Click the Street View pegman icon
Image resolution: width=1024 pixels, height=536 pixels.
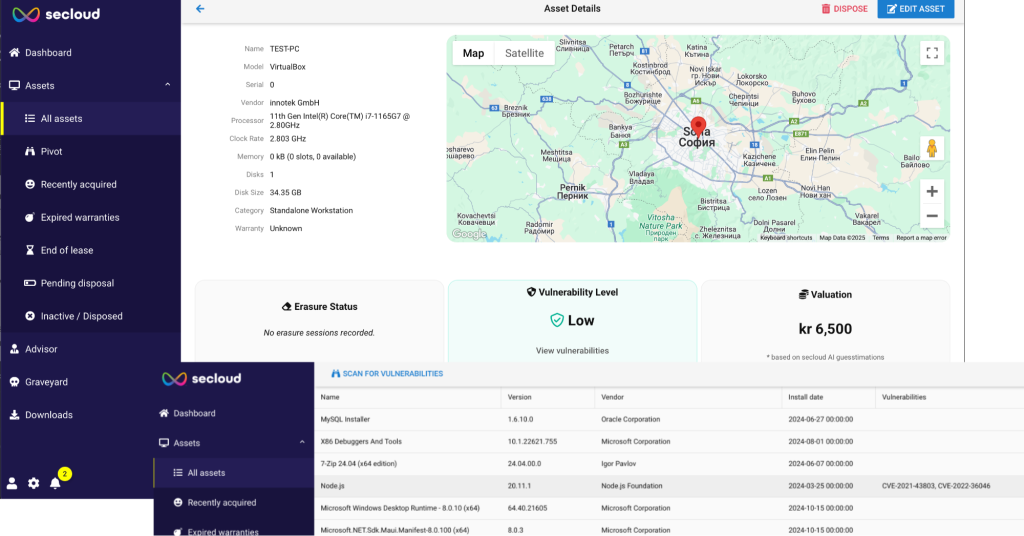tap(932, 149)
